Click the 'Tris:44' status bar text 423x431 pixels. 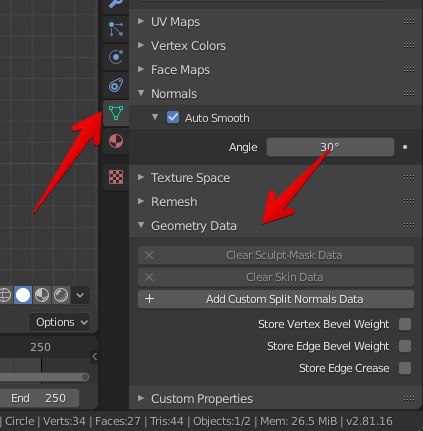pos(167,421)
